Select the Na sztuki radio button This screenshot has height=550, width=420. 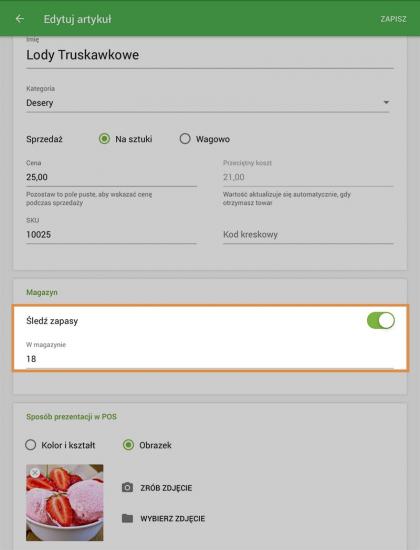[104, 139]
